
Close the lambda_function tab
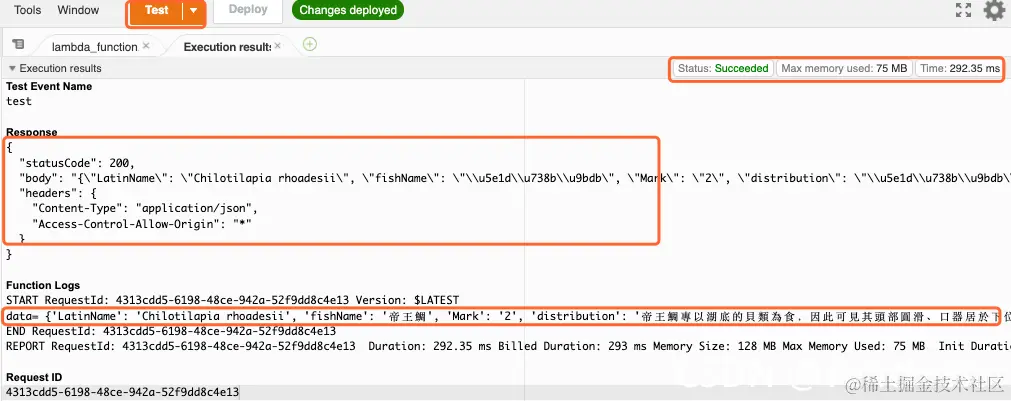[146, 46]
